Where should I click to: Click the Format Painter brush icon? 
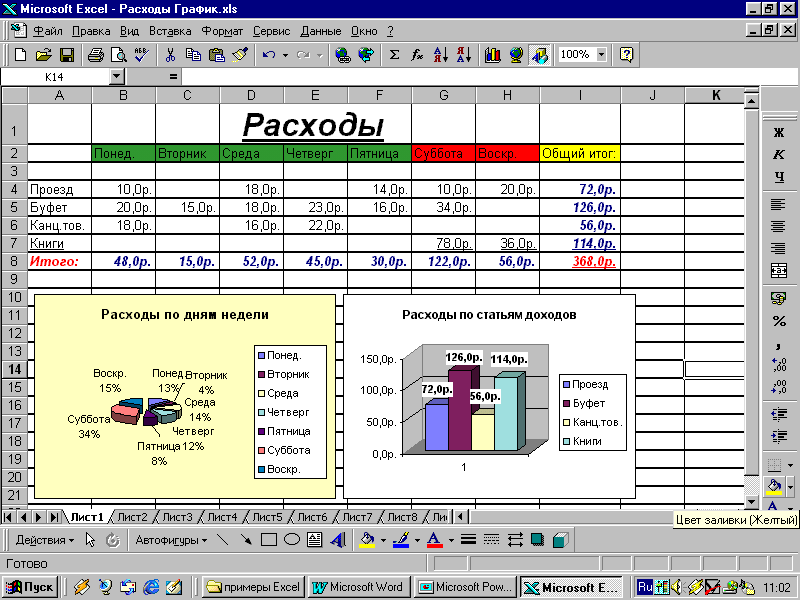point(240,55)
